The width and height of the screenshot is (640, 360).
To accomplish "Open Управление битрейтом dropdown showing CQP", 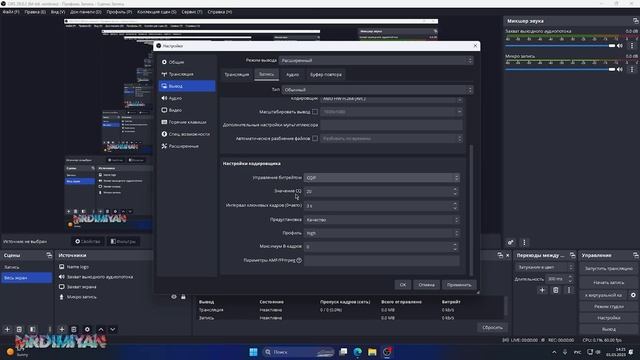I will (x=382, y=178).
